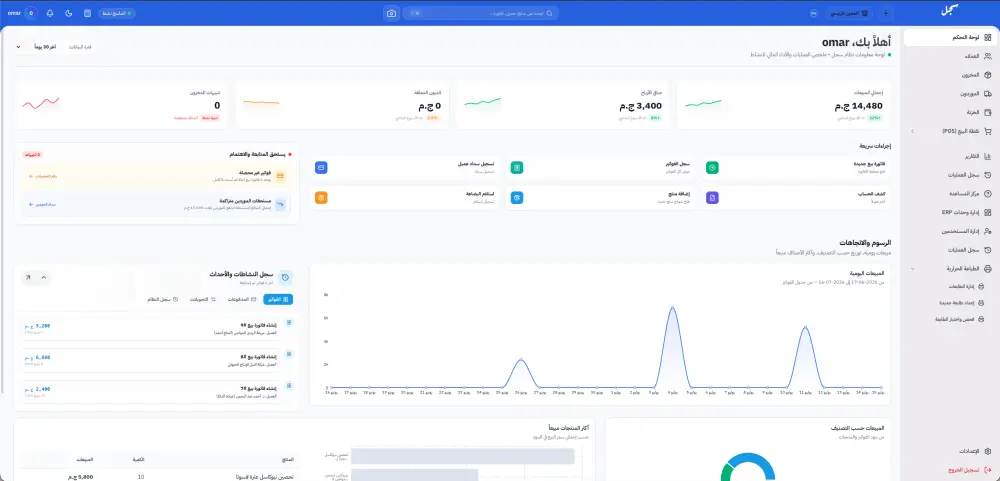Open the calculator icon in top bar
Screen dimensions: 1000x481
87,13
